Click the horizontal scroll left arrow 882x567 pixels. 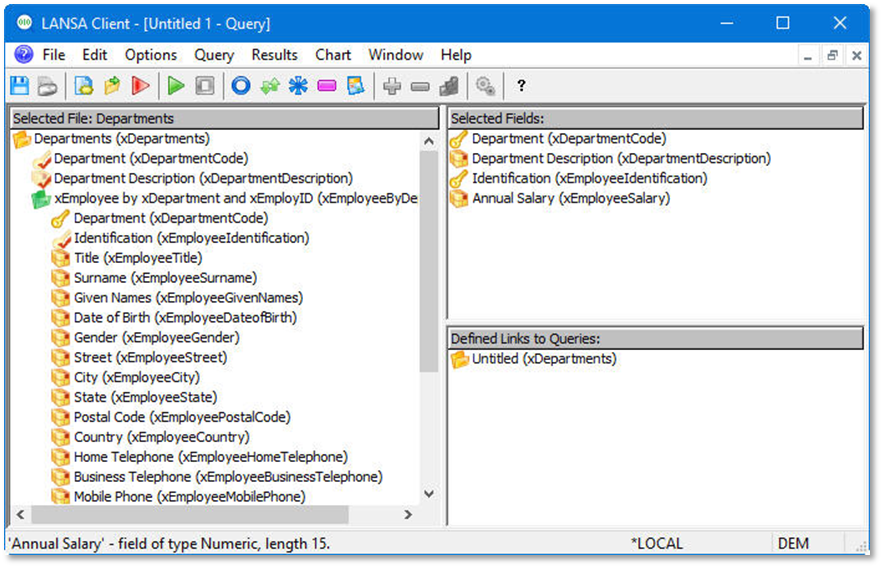pos(21,515)
